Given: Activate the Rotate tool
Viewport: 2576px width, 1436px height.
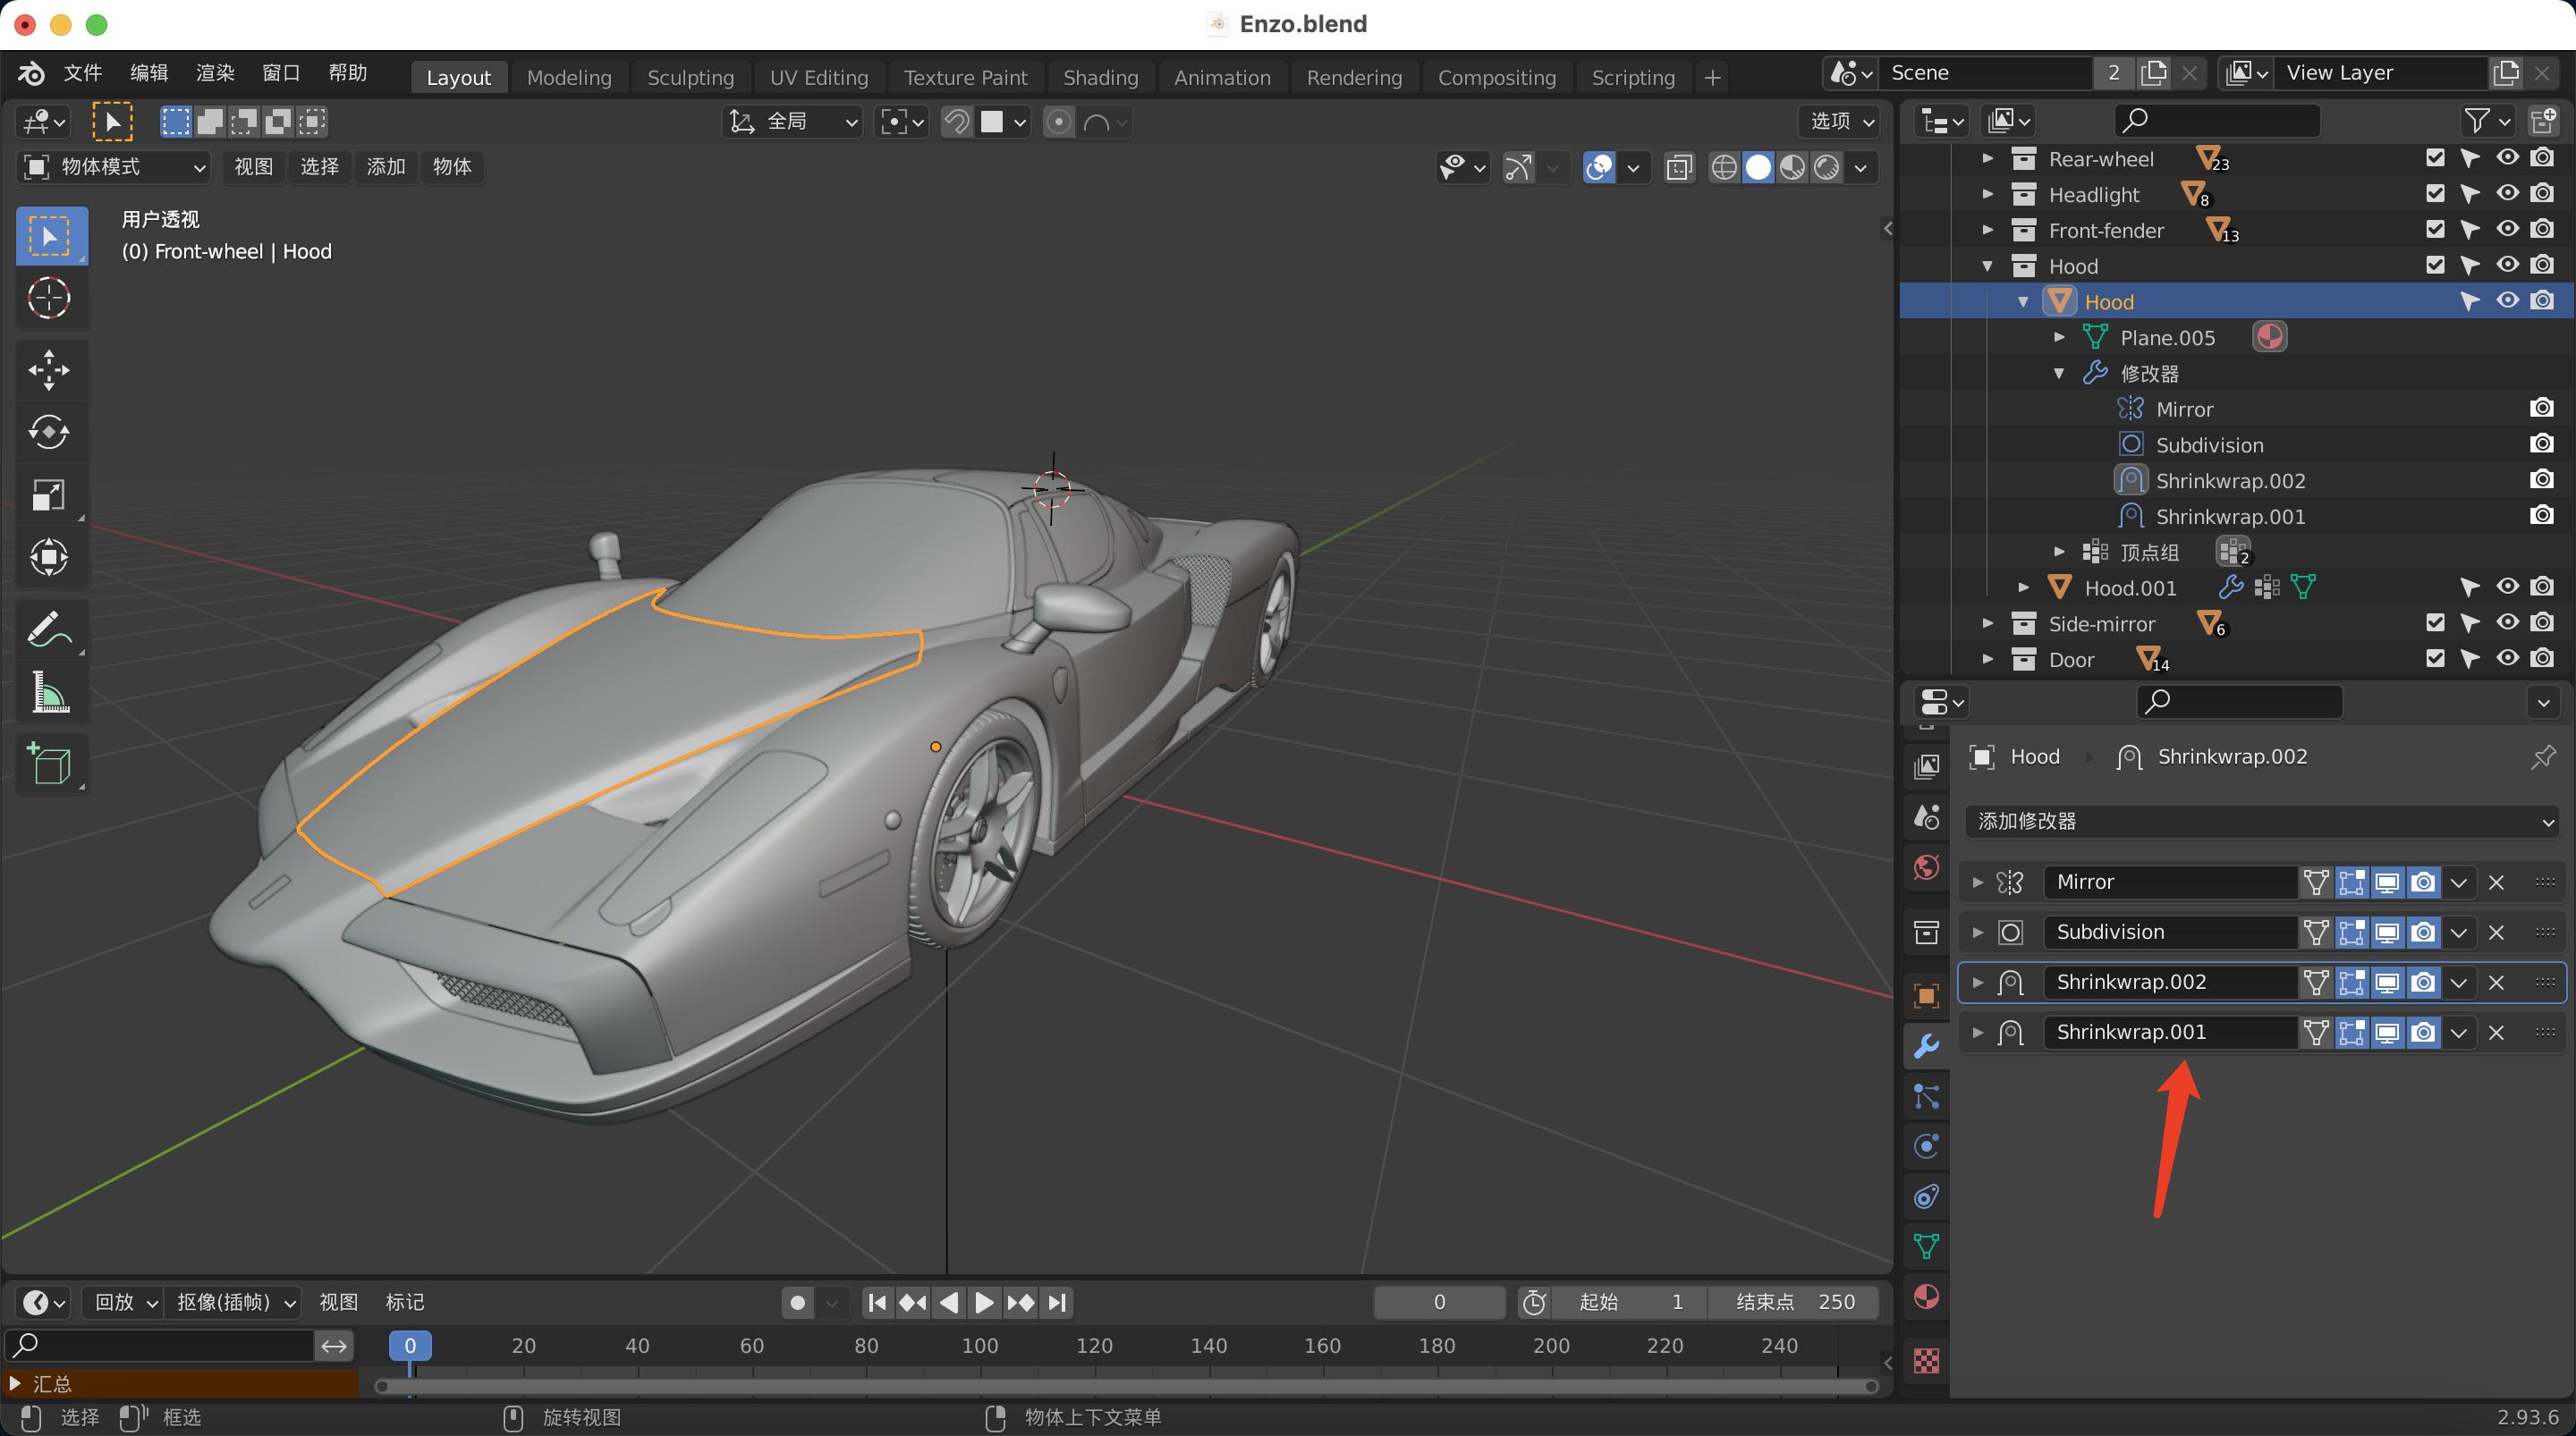Looking at the screenshot, I should 48,432.
